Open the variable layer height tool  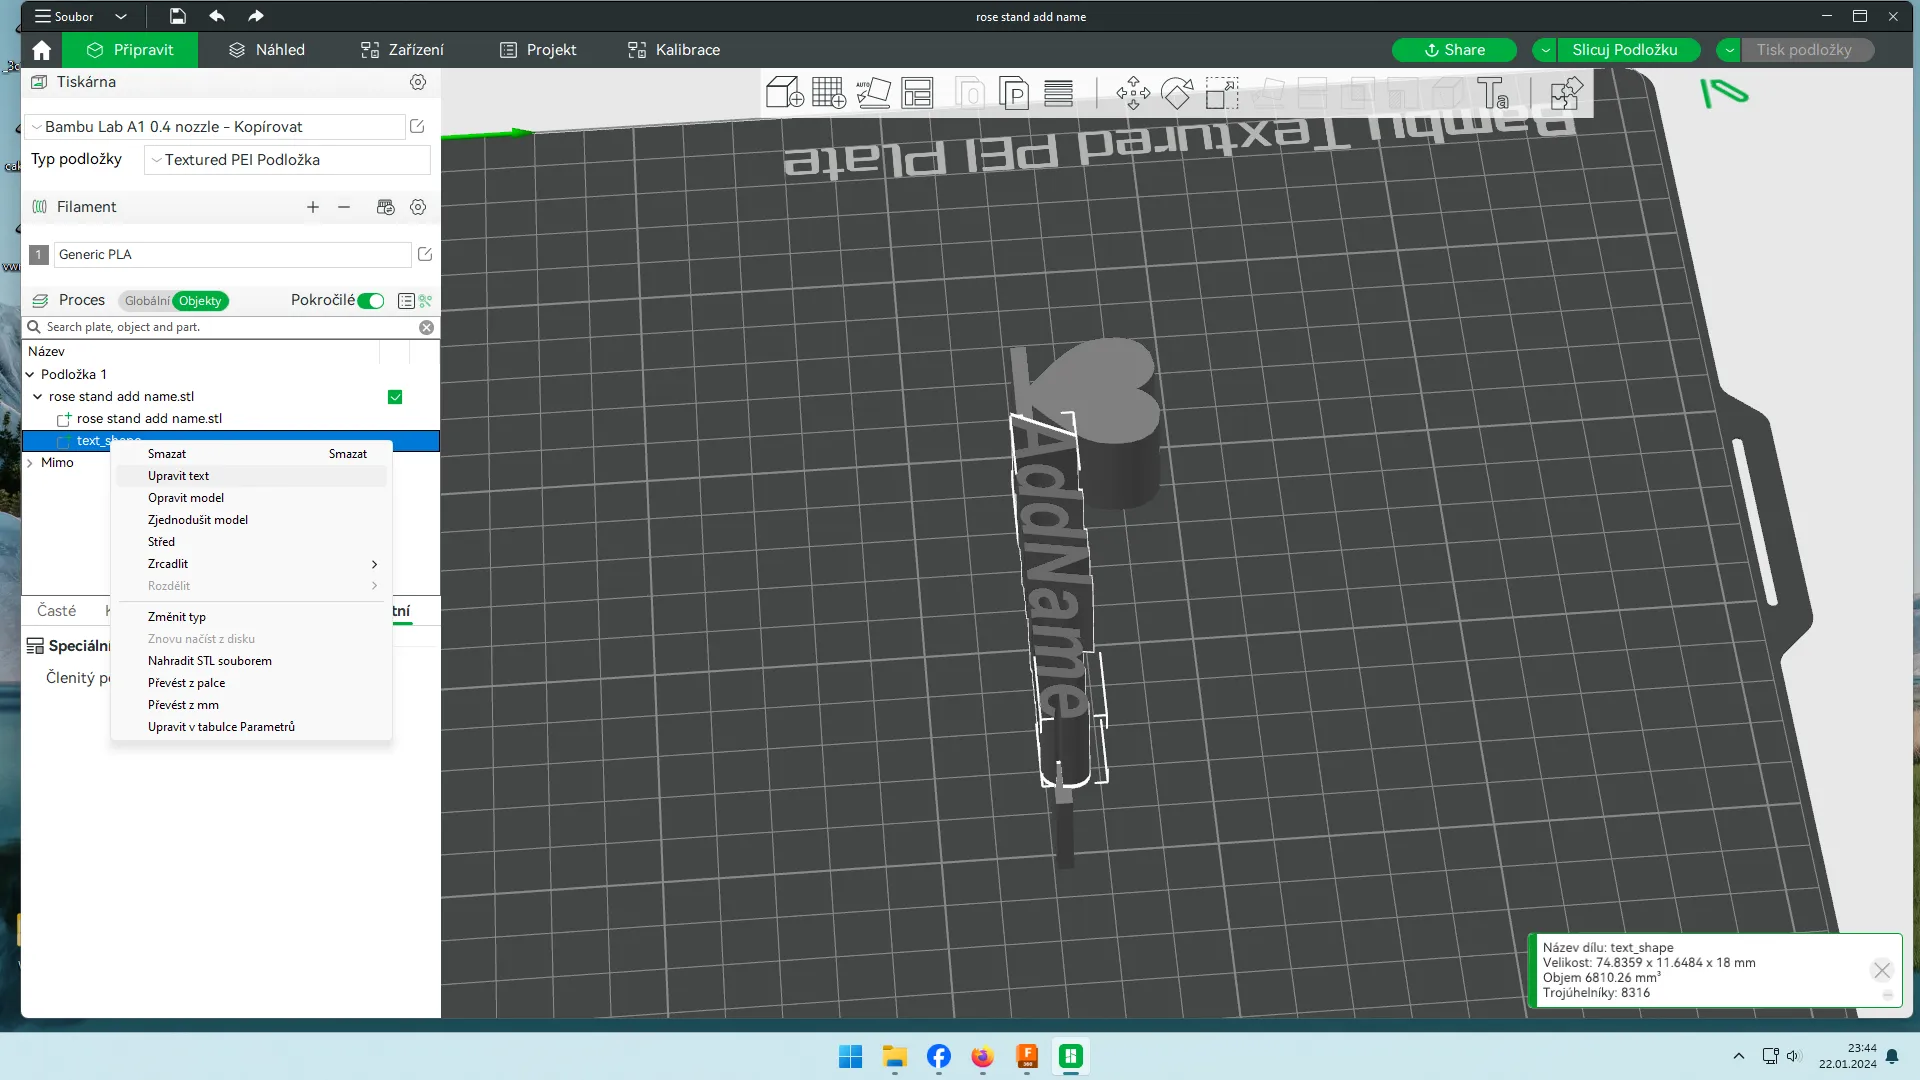pyautogui.click(x=1058, y=93)
